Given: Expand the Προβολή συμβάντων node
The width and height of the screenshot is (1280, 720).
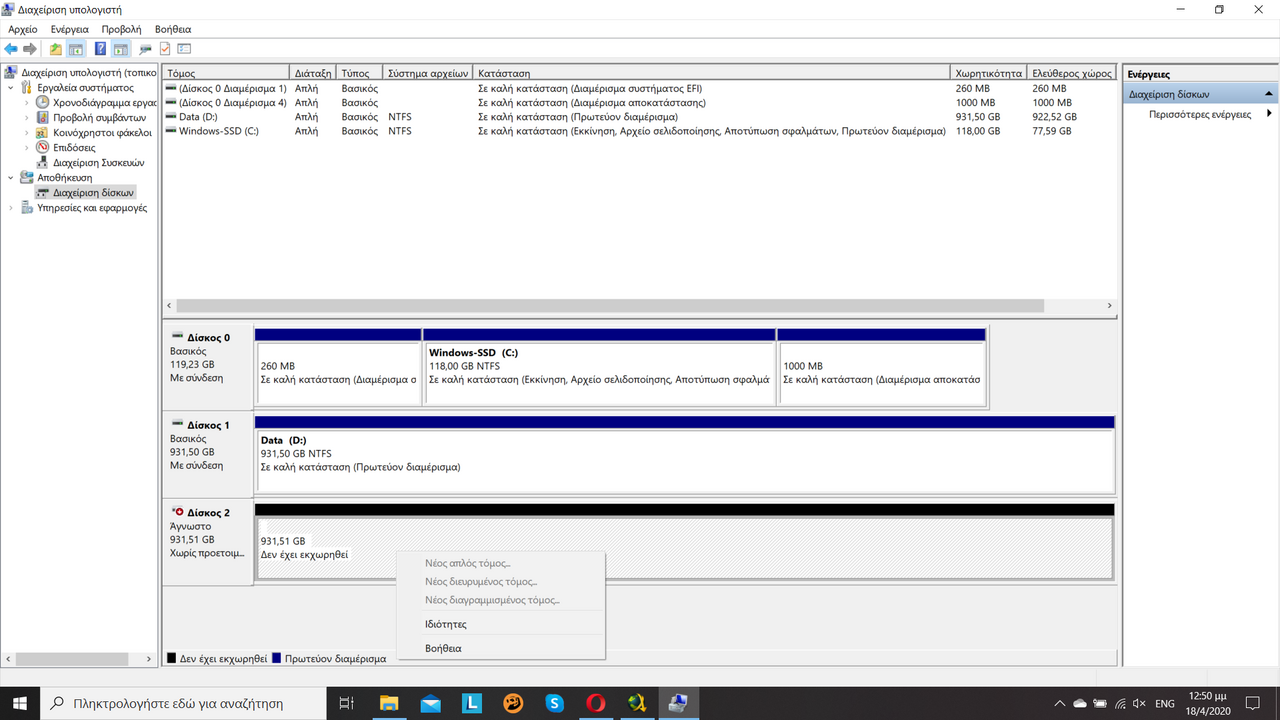Looking at the screenshot, I should (x=27, y=118).
